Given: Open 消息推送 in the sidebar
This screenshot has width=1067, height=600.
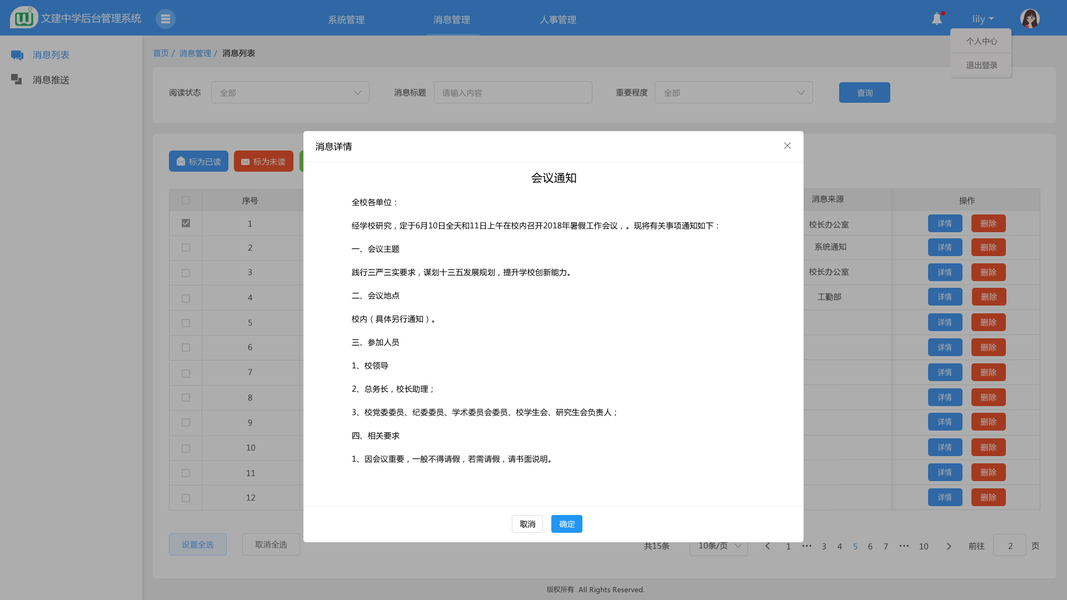Looking at the screenshot, I should click(51, 80).
